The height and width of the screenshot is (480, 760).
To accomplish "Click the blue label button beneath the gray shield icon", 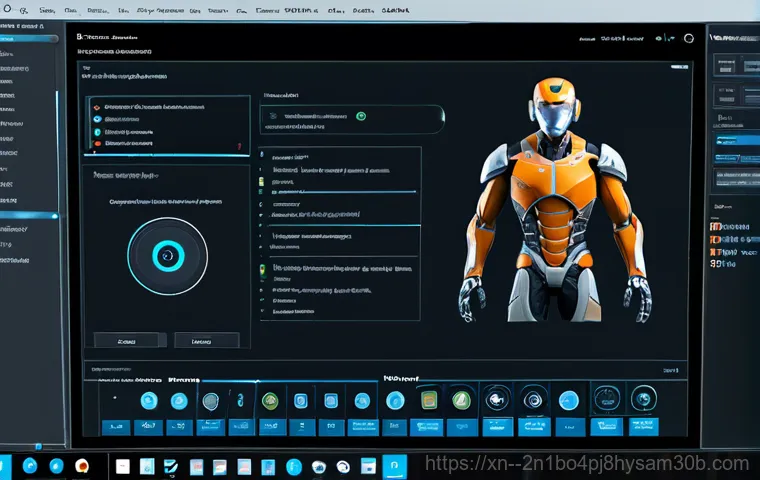I will [x=210, y=427].
